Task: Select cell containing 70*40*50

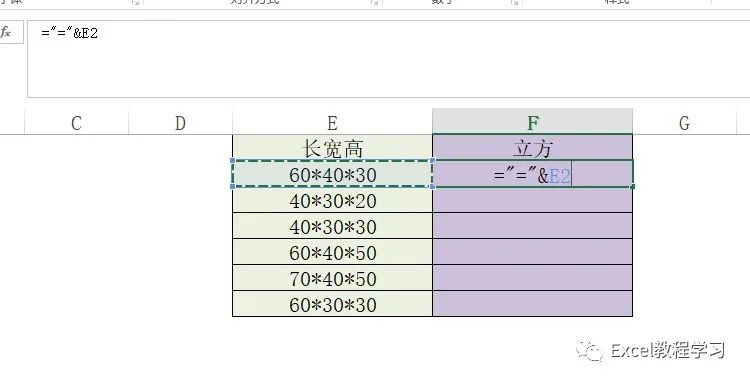Action: click(x=332, y=277)
